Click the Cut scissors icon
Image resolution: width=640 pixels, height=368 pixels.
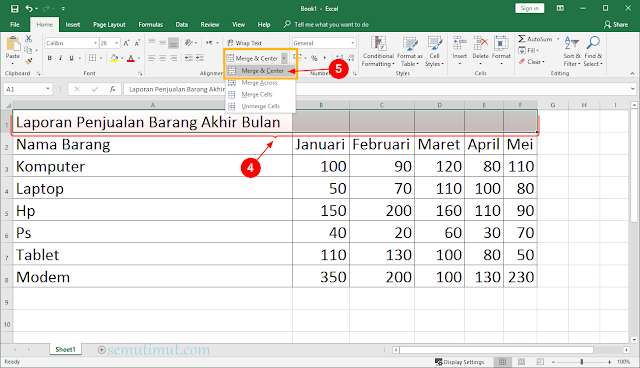coord(29,39)
